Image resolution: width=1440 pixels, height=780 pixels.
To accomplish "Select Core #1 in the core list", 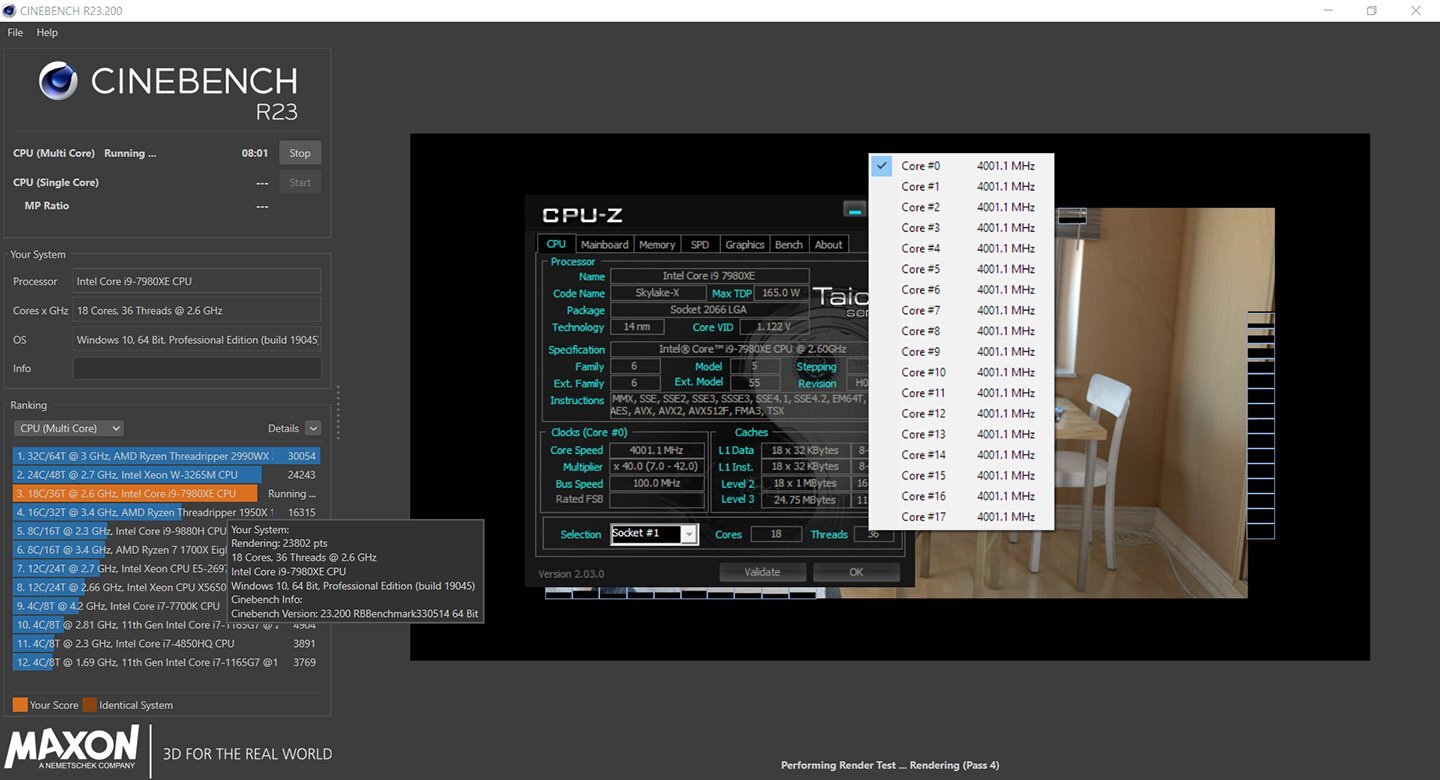I will tap(961, 186).
